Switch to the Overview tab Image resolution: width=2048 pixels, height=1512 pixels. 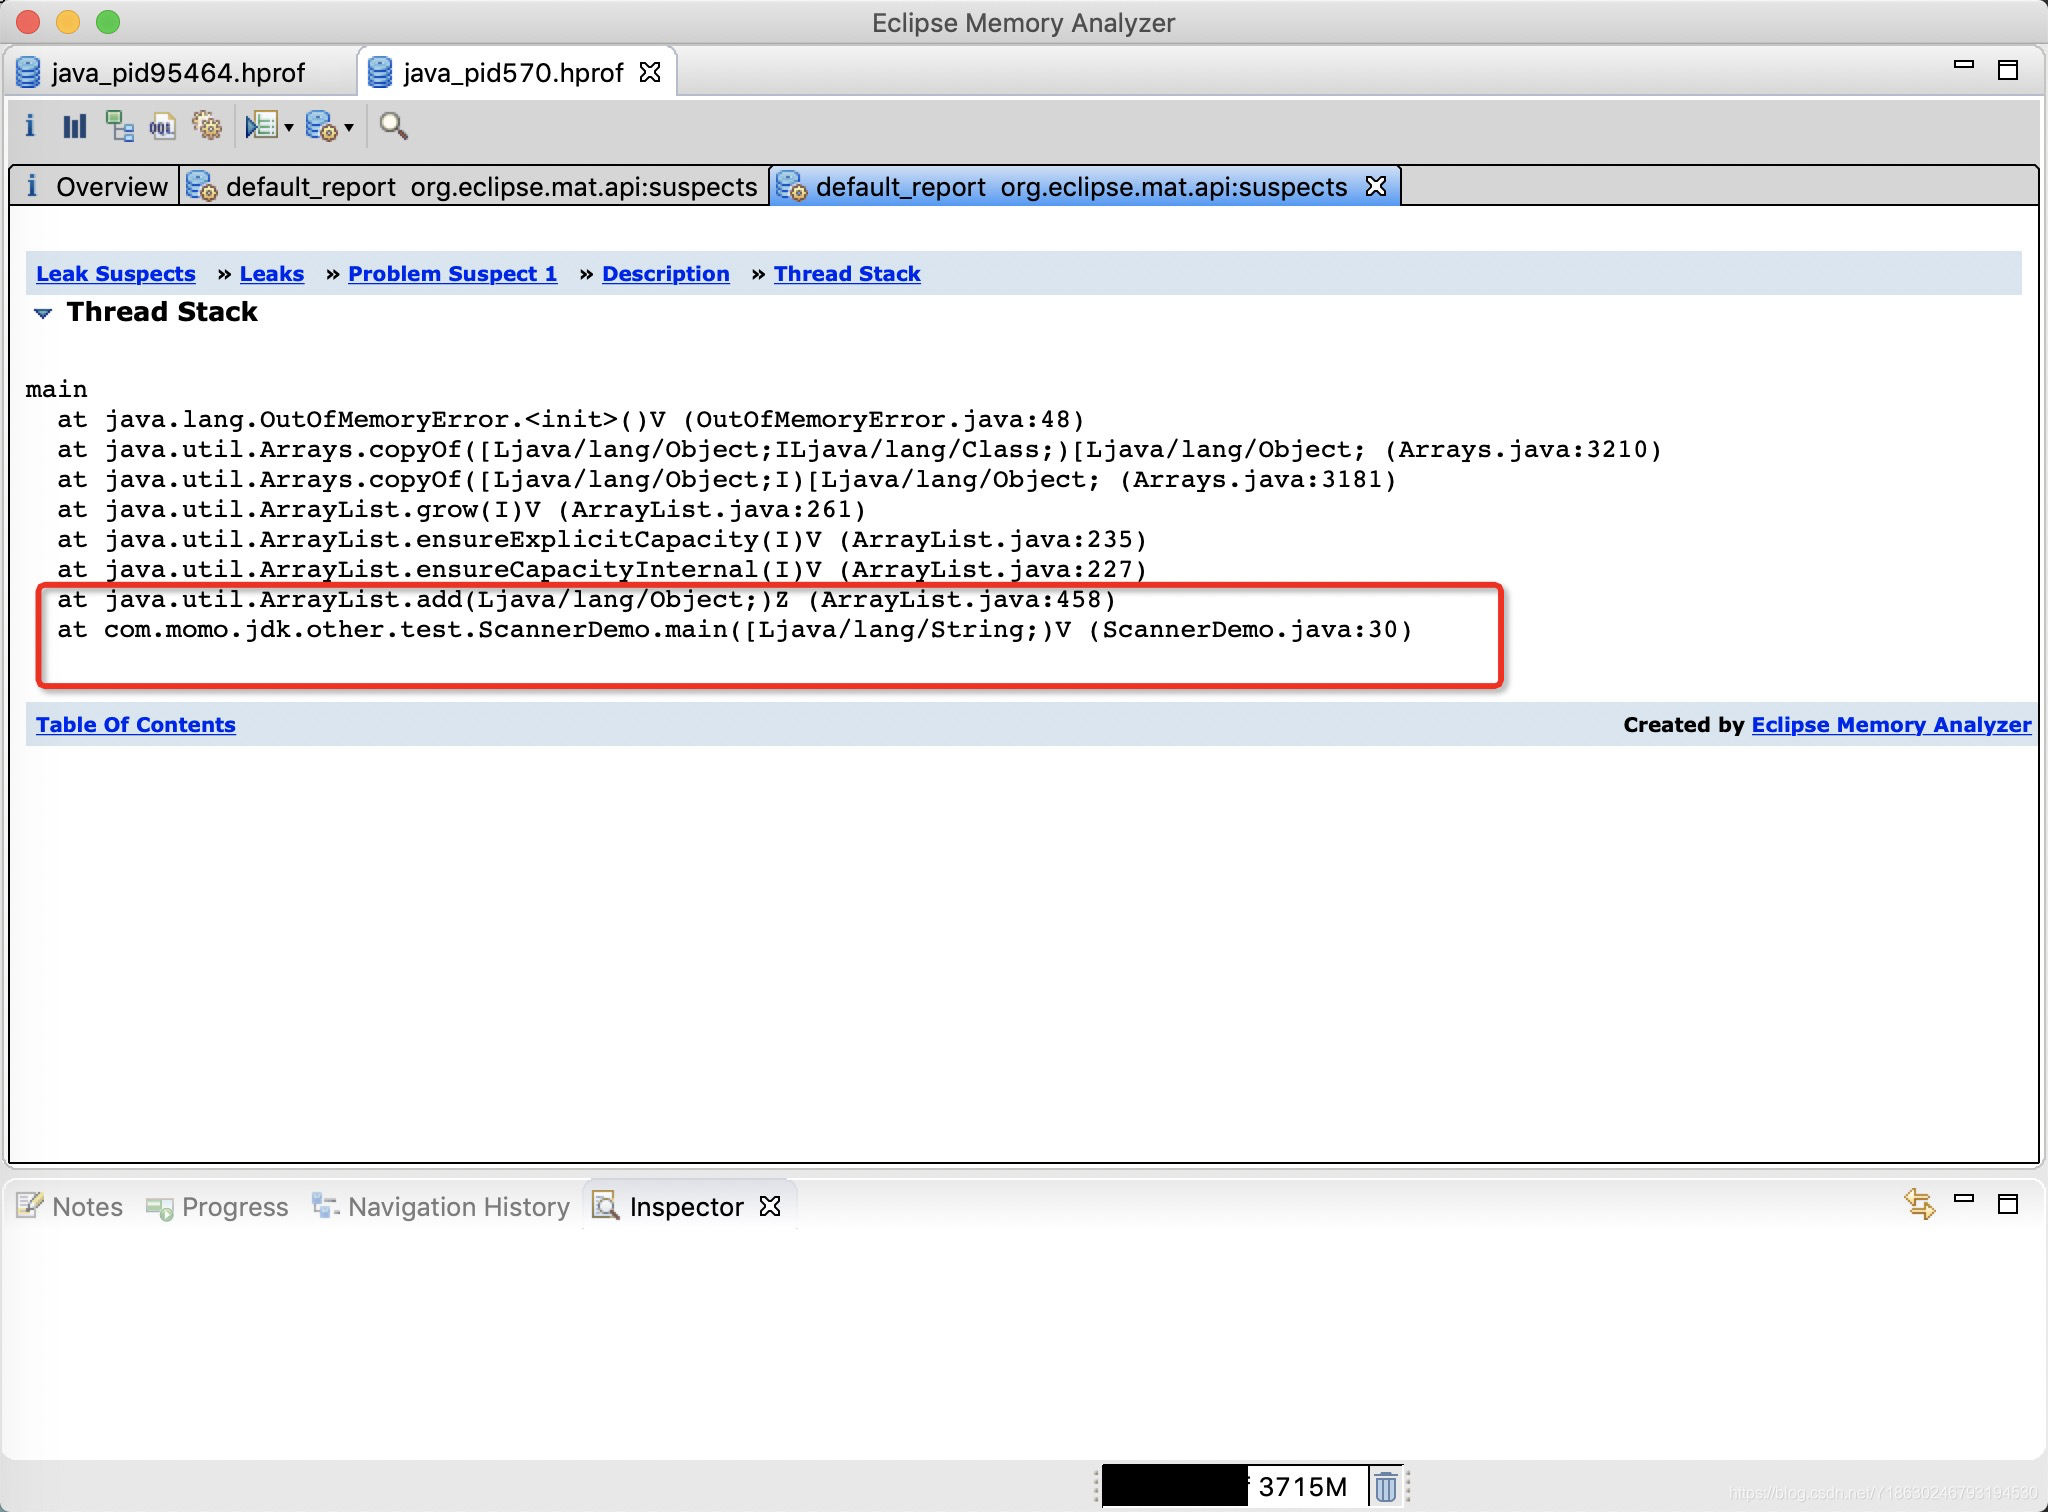point(96,187)
